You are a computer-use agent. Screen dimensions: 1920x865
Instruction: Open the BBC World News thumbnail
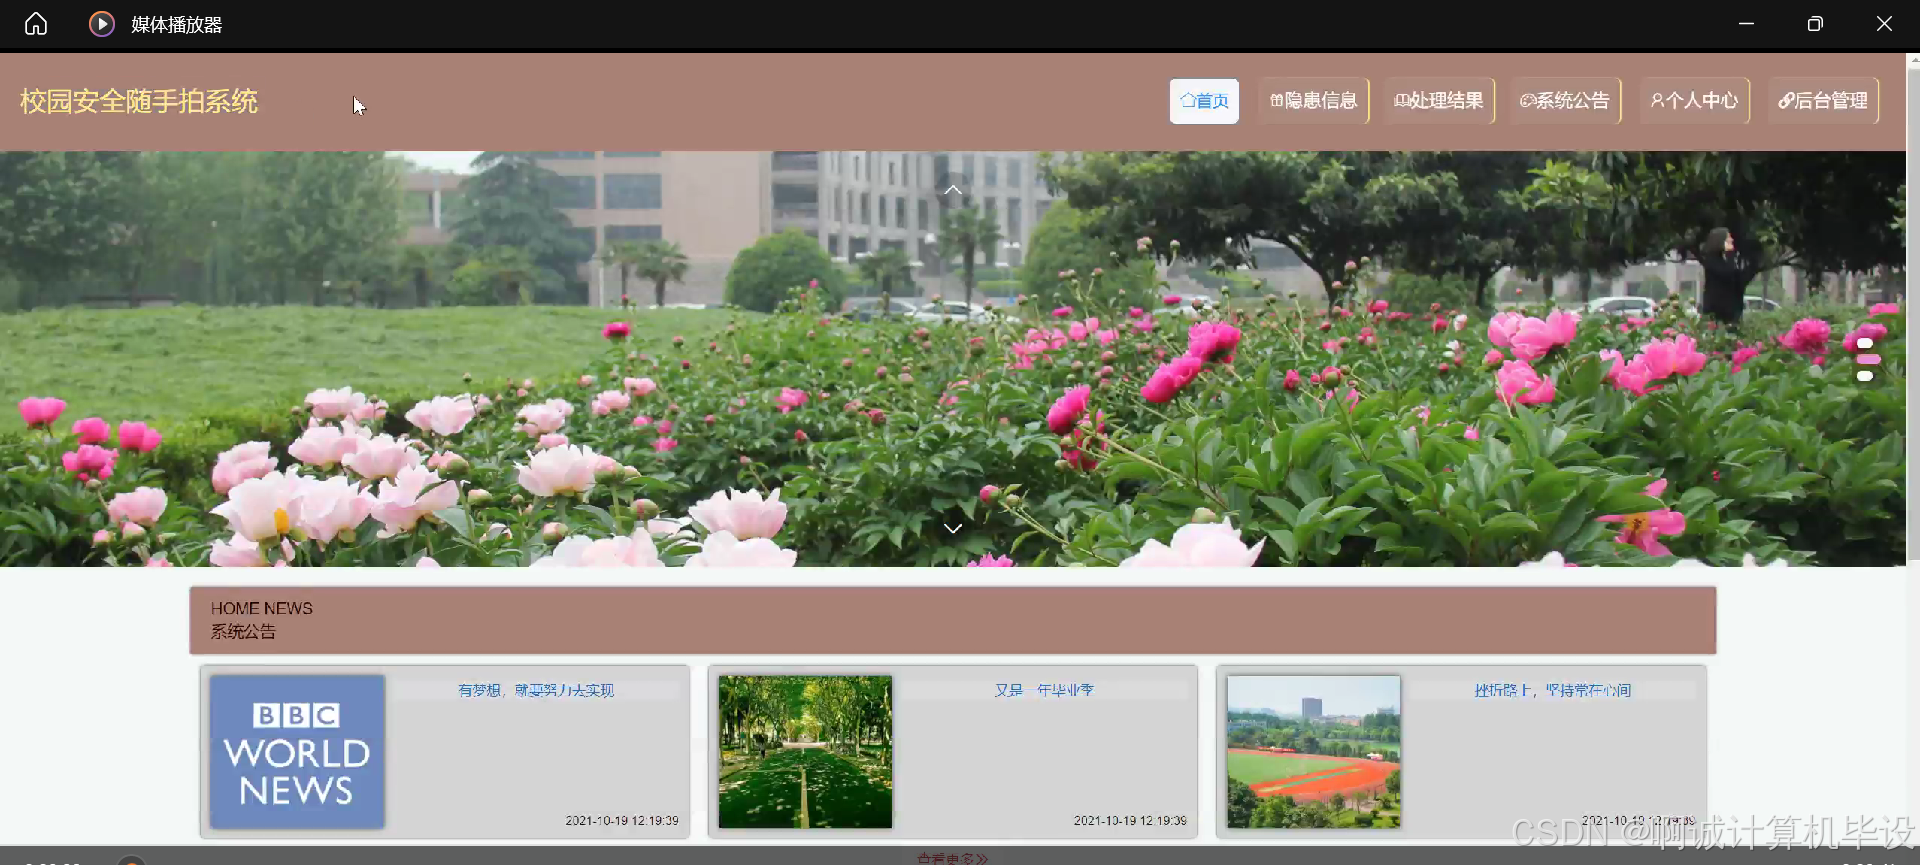click(297, 751)
